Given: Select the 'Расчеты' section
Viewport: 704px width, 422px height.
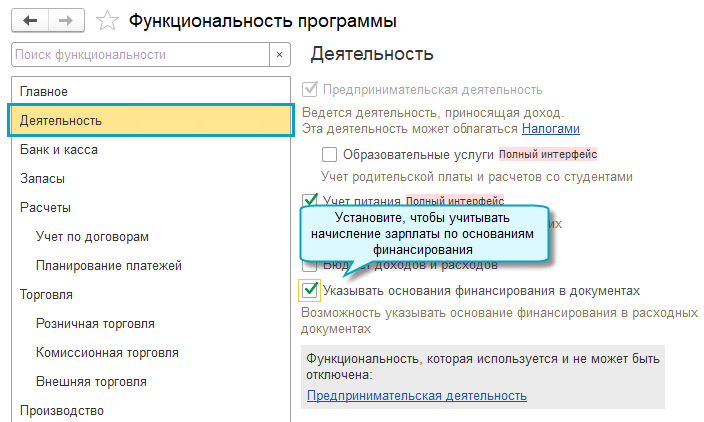Looking at the screenshot, I should pos(45,208).
